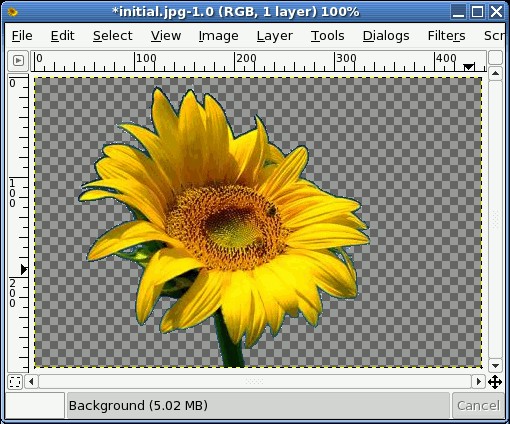Click the vertical scrollbar up arrow

495,73
